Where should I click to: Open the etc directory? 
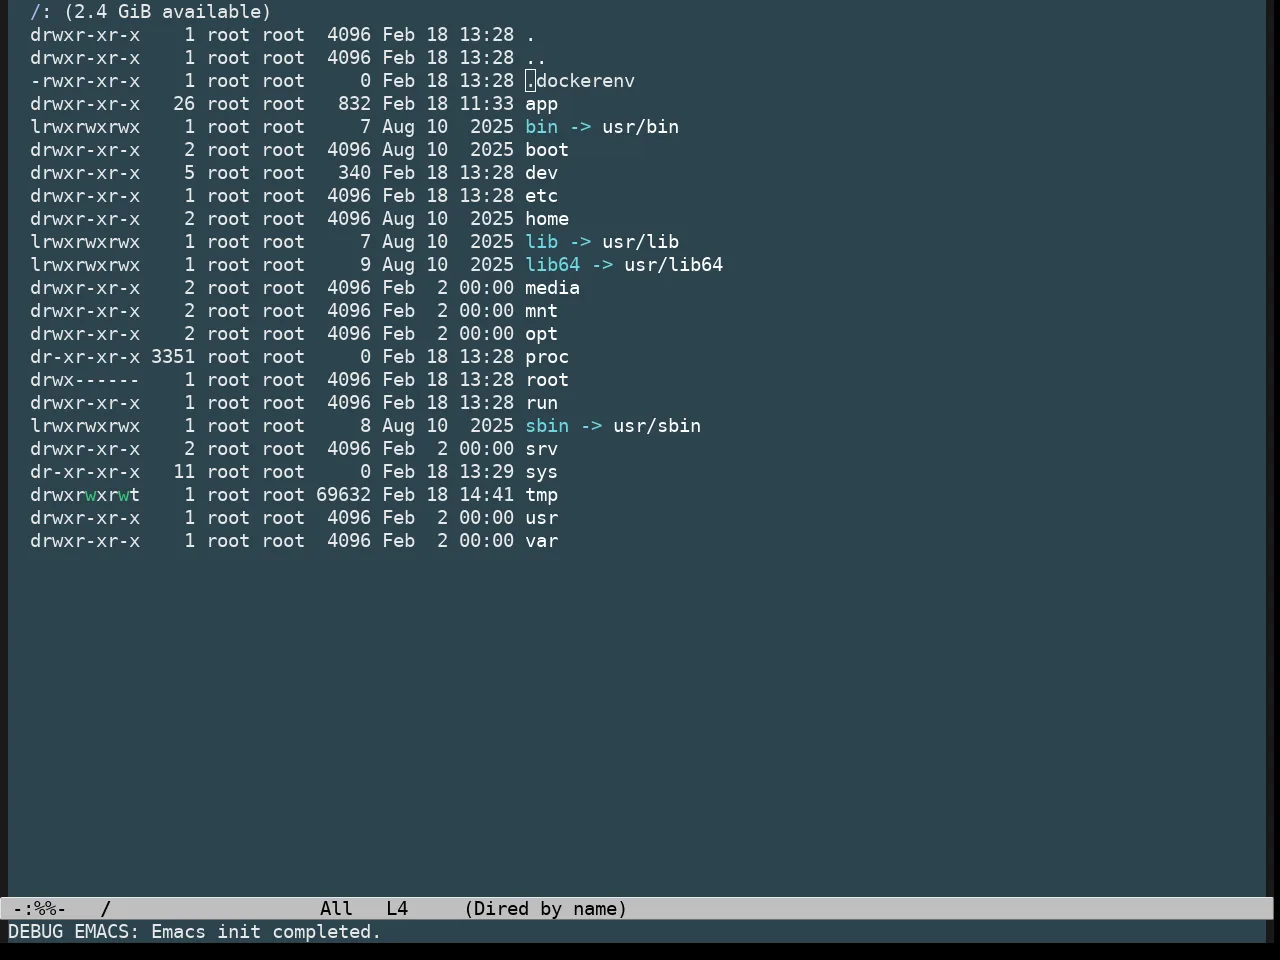541,196
